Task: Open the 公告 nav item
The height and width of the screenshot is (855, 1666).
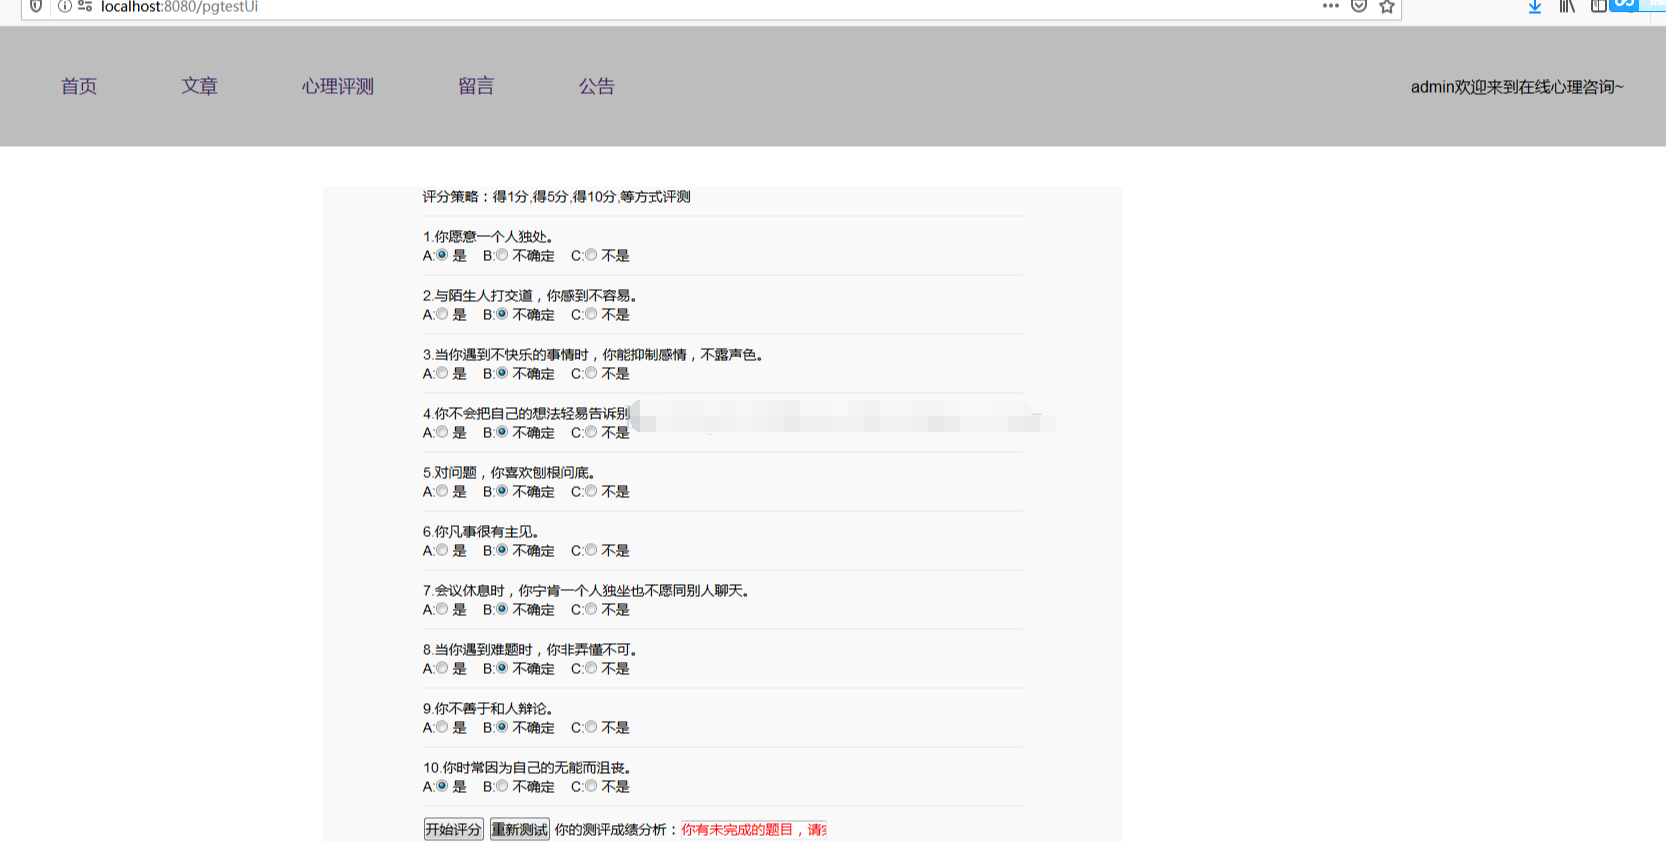Action: 596,86
